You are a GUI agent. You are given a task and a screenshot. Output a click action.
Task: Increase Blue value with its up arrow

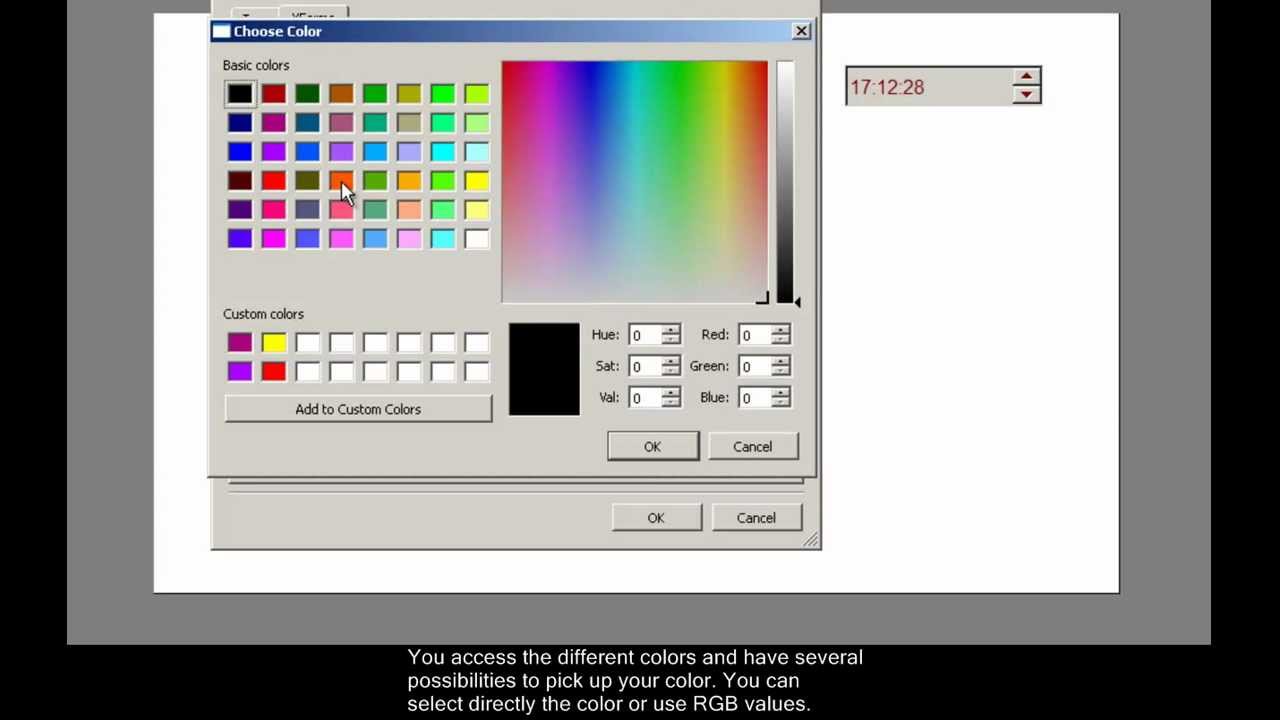pyautogui.click(x=781, y=392)
